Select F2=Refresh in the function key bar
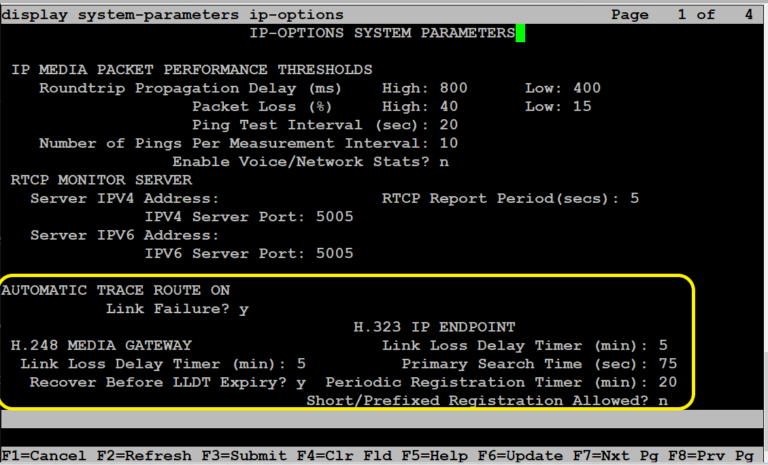Image resolution: width=768 pixels, height=465 pixels. [x=144, y=456]
